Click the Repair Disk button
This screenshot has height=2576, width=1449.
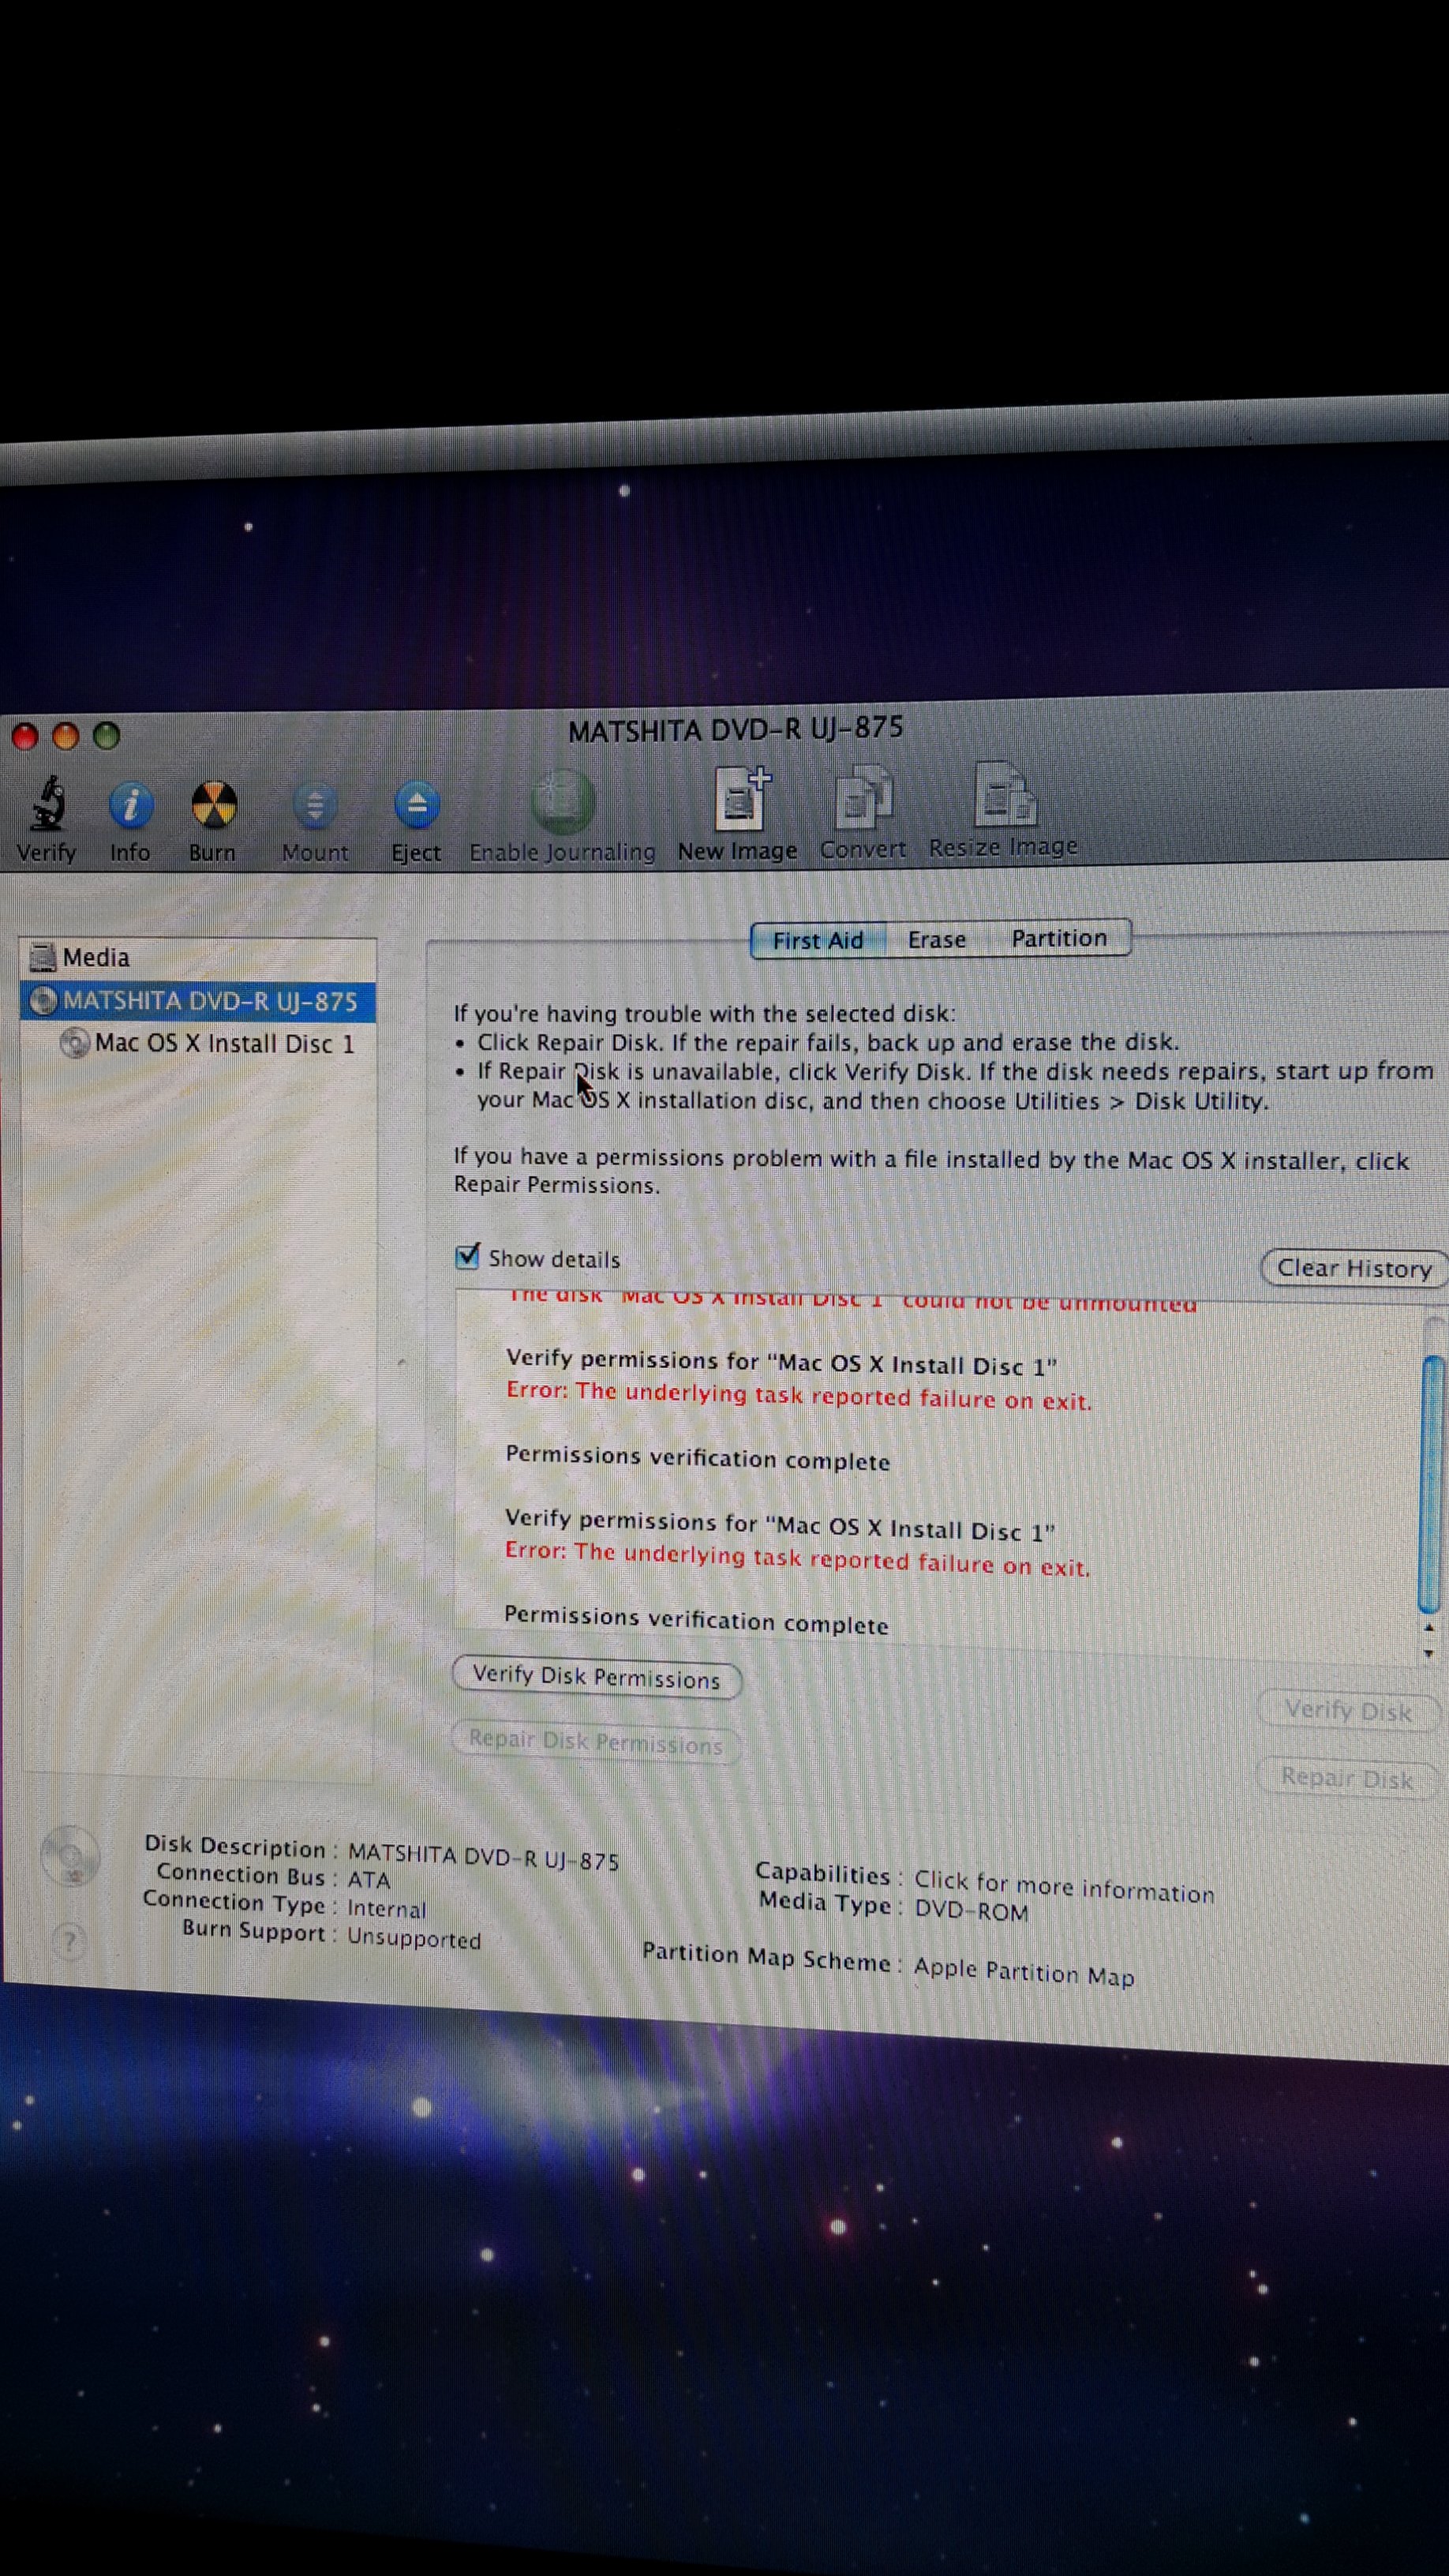[x=1347, y=1778]
